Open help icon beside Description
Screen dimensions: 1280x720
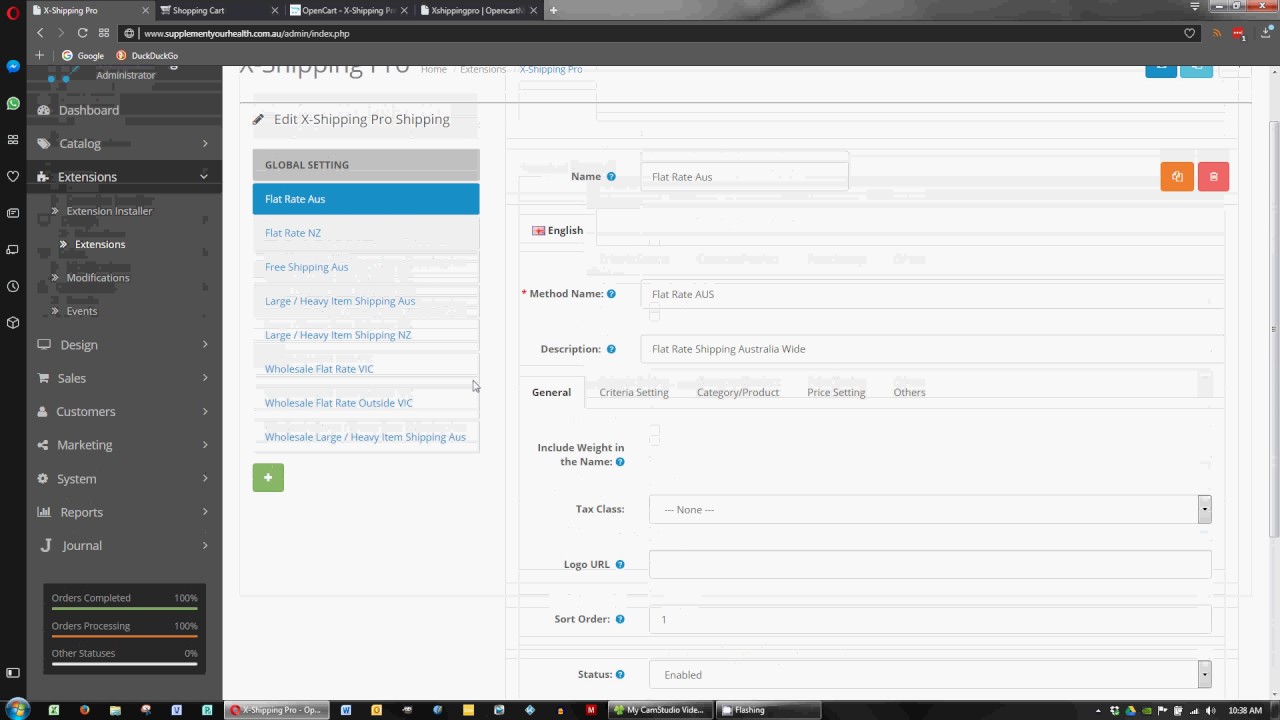tap(611, 349)
